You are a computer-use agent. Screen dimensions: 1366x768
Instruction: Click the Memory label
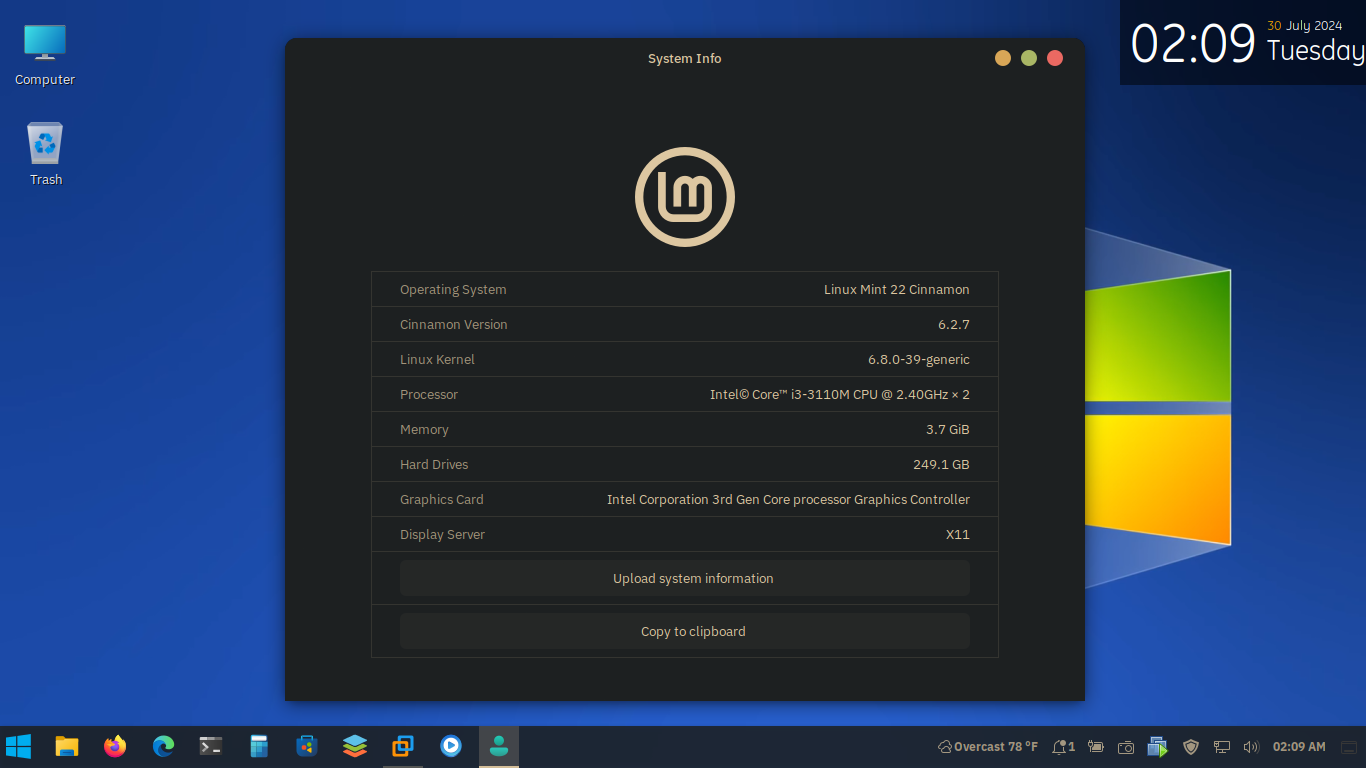tap(424, 429)
